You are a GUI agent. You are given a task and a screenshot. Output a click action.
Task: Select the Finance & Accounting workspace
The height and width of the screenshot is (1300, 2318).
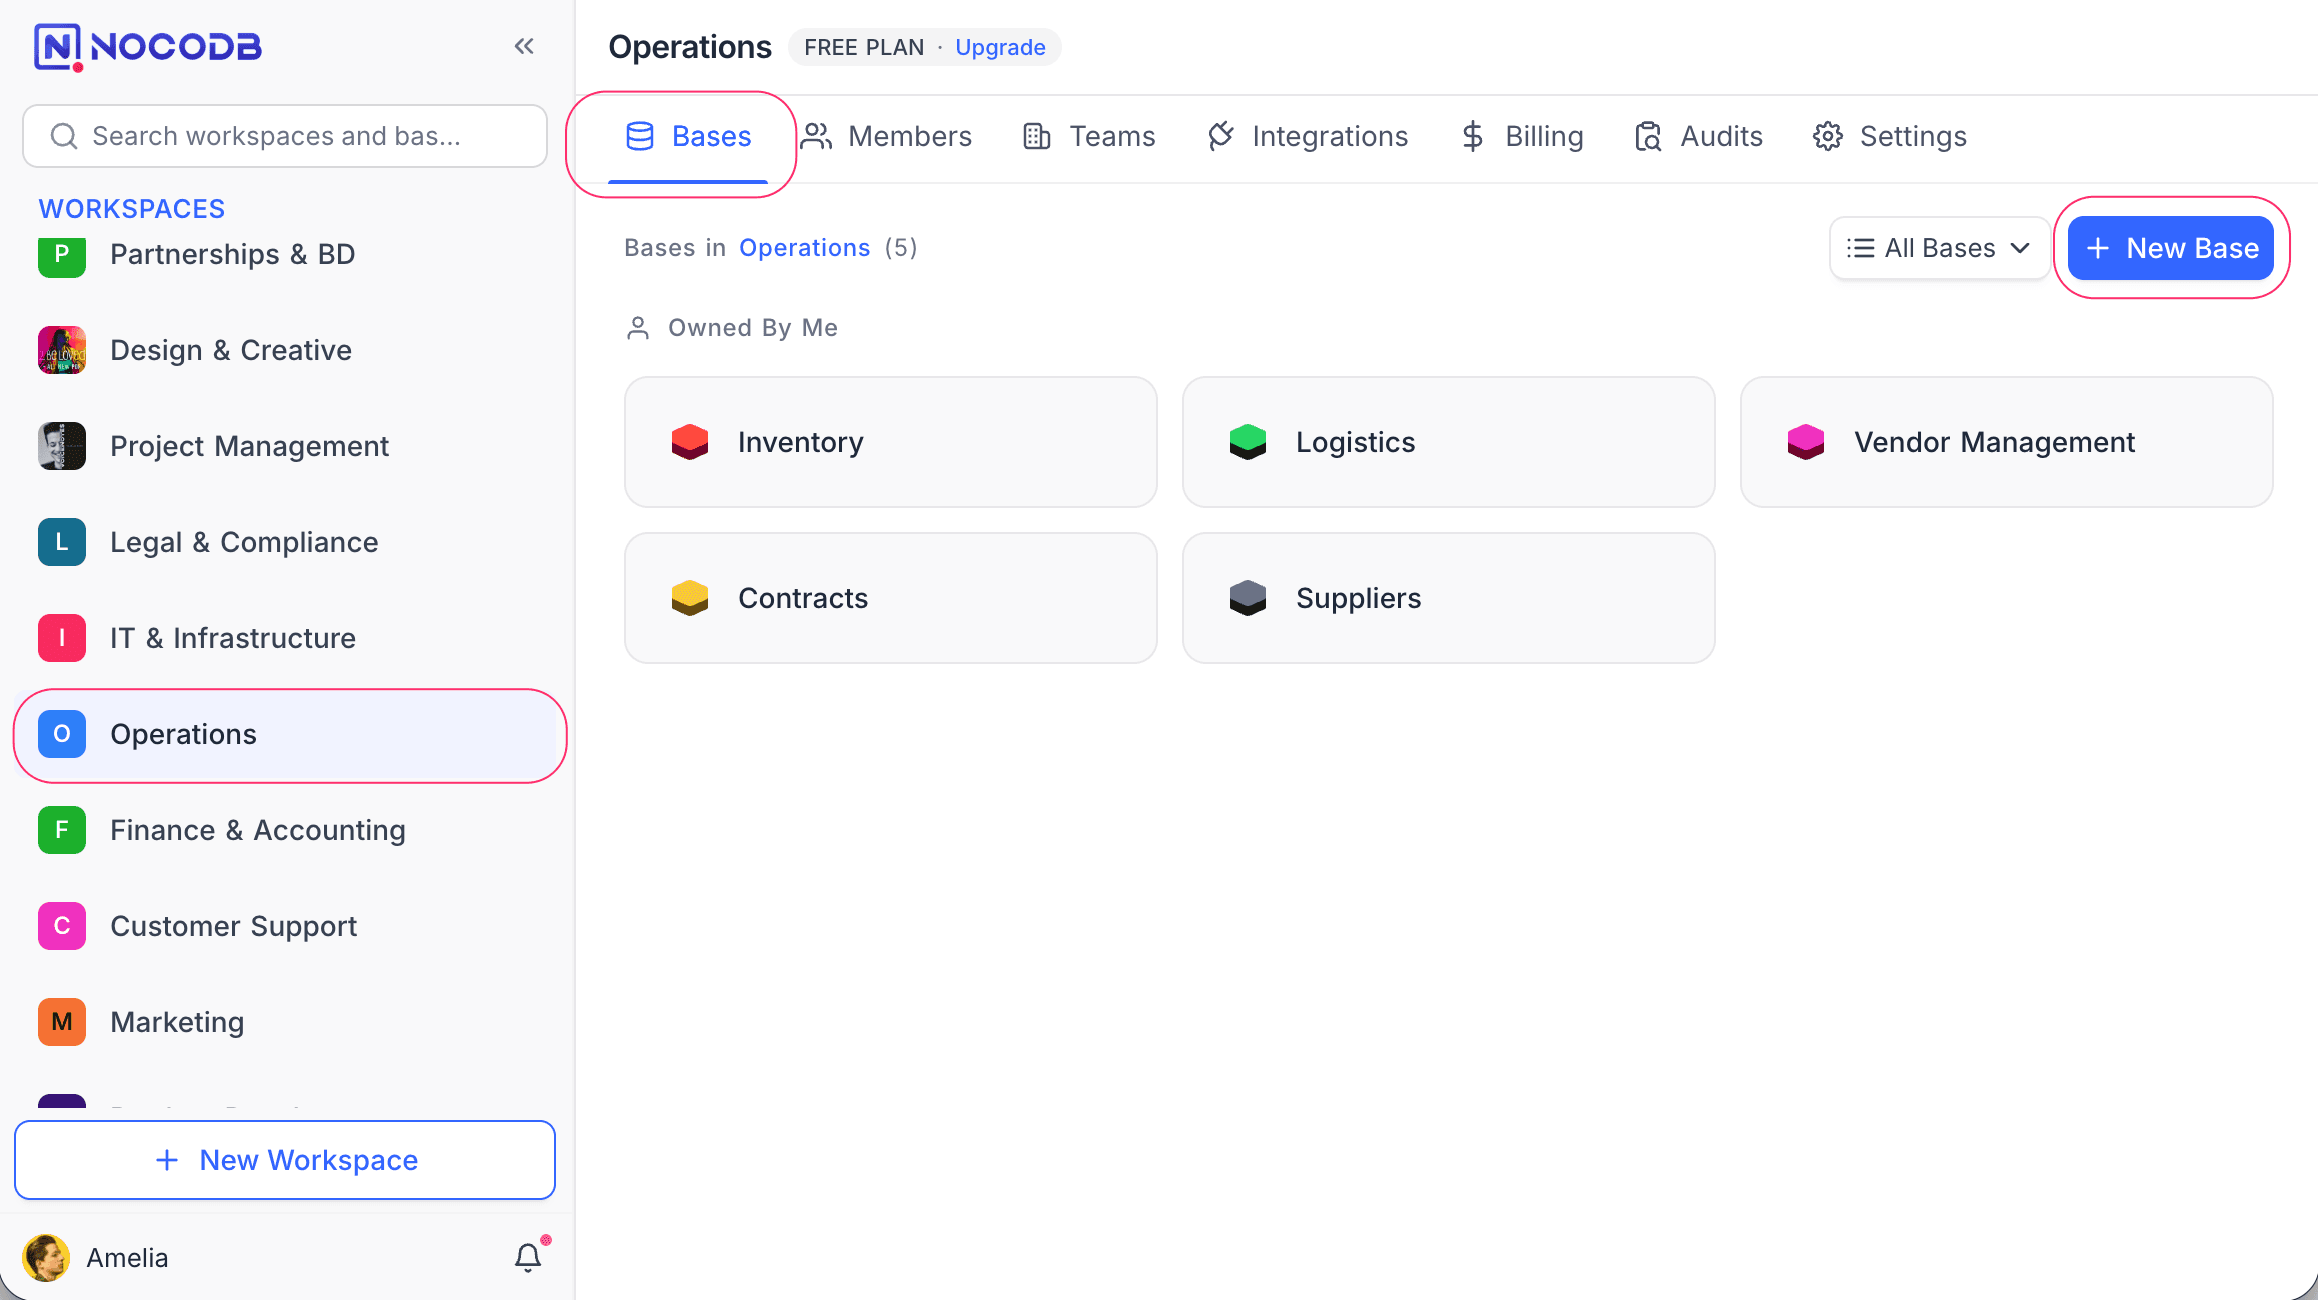pyautogui.click(x=258, y=830)
